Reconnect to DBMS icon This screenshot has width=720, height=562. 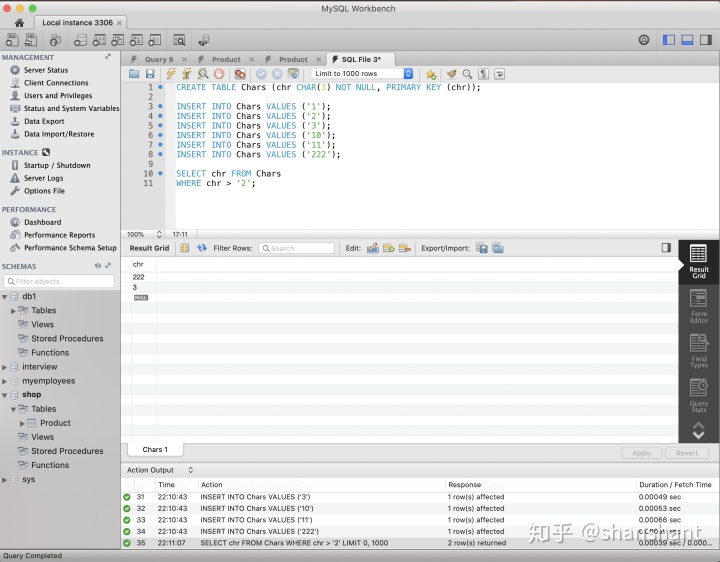click(204, 40)
